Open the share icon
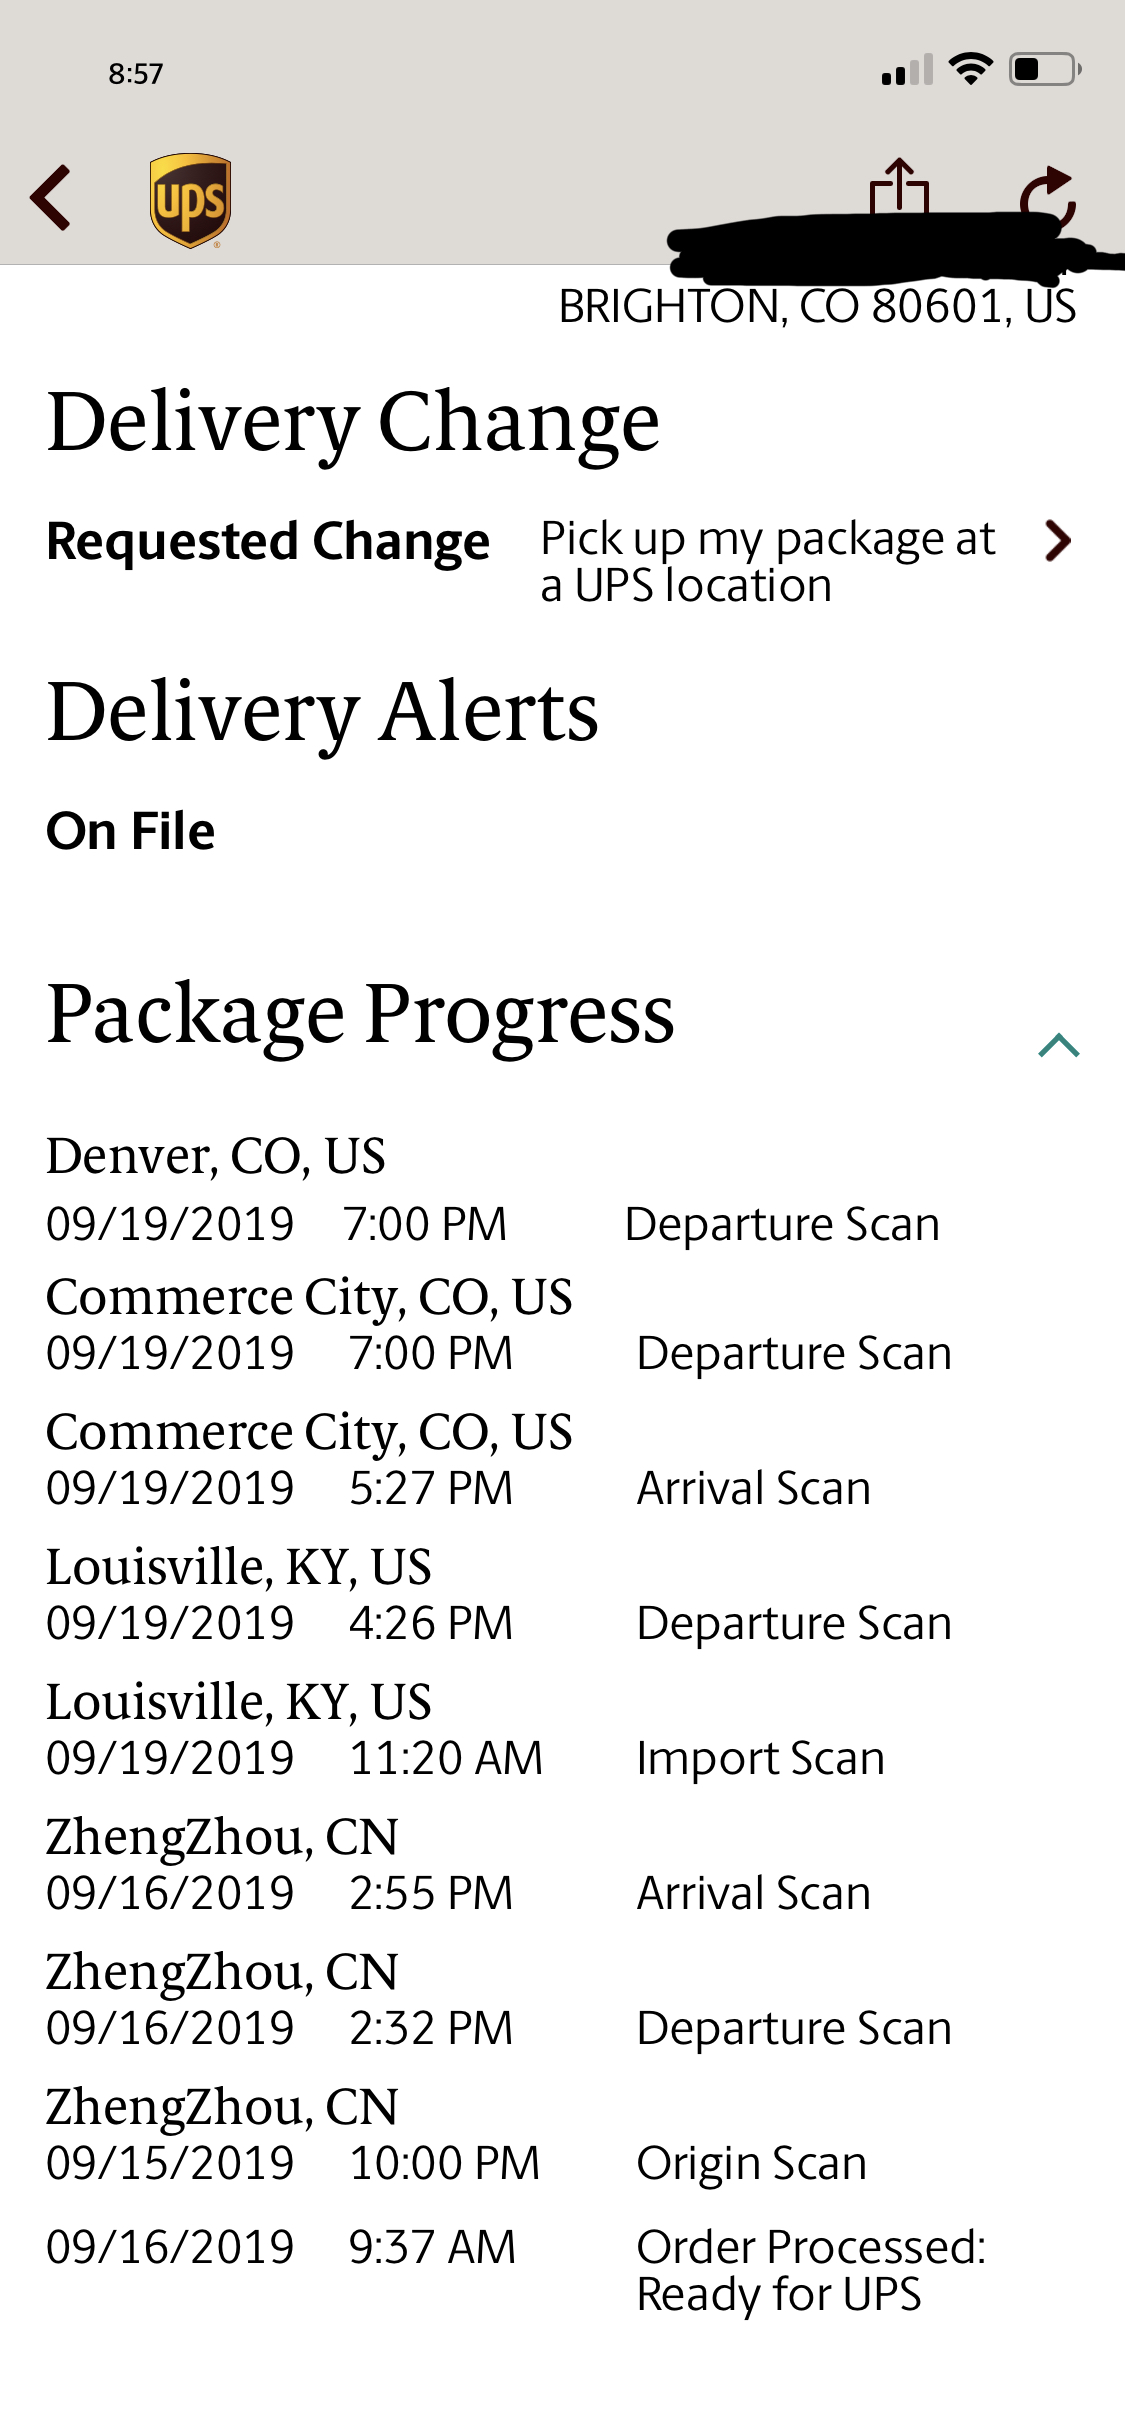The image size is (1125, 2436). (899, 186)
